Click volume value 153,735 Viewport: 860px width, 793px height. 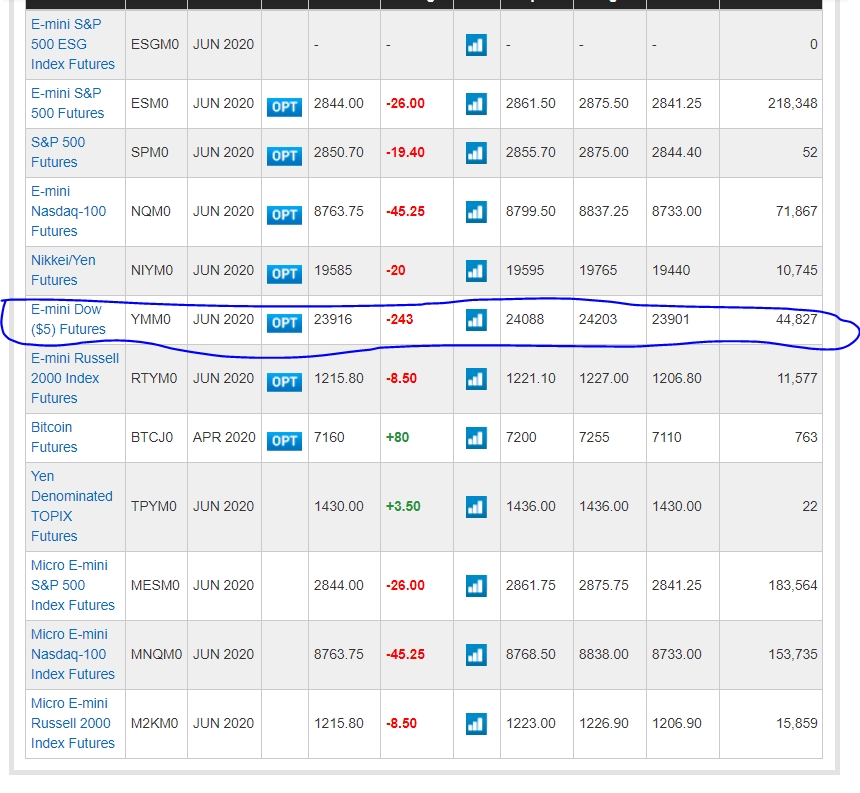(793, 654)
